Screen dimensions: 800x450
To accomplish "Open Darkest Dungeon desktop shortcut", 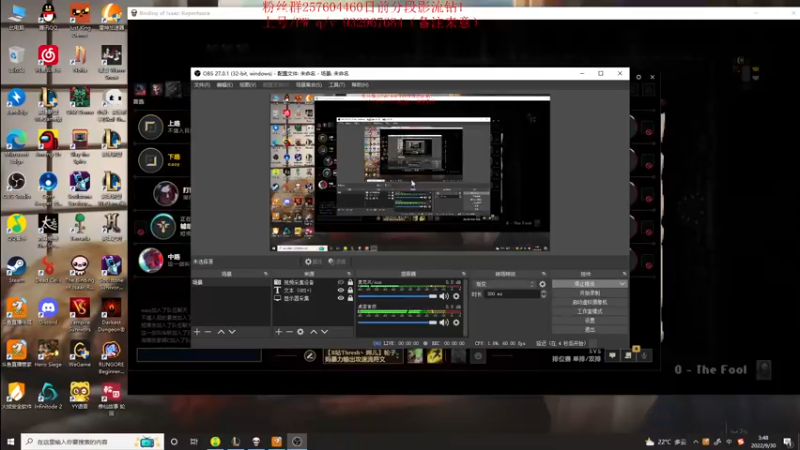I will click(111, 314).
